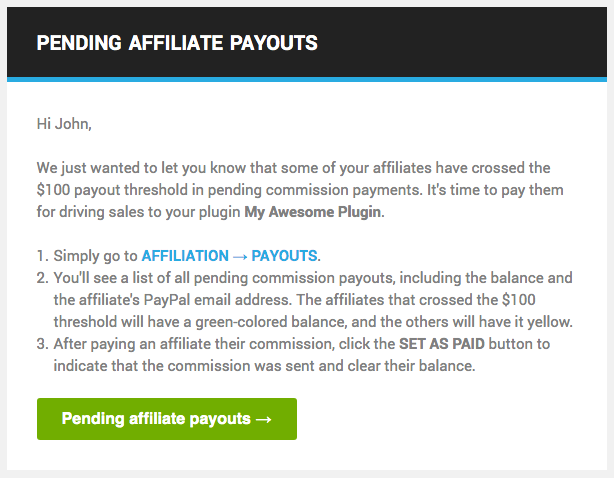Screen dimensions: 614x478
Task: Click the PENDING AFFILIATE PAYOUTS header title
Action: pyautogui.click(x=177, y=43)
